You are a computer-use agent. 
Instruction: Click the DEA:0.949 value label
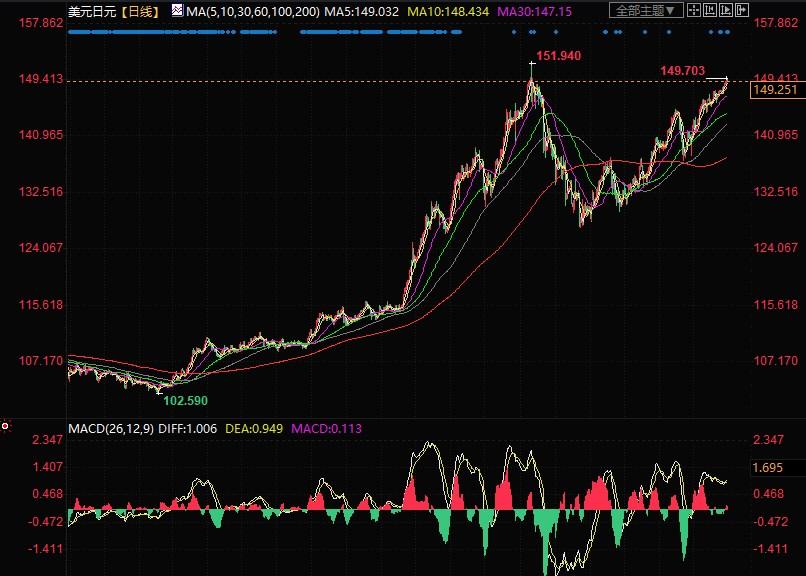point(257,429)
